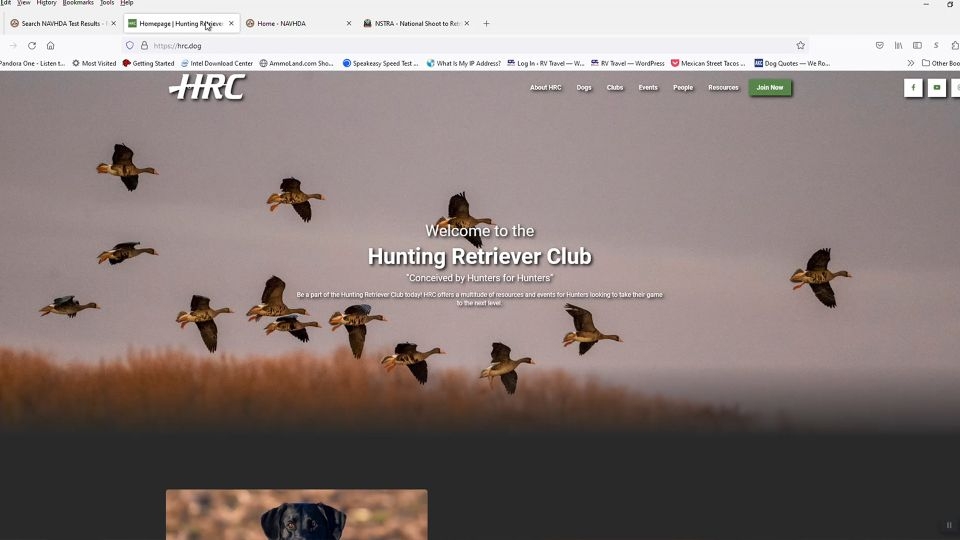Click the black Labrador photo thumbnail
Screen dimensions: 960x540
(x=296, y=514)
